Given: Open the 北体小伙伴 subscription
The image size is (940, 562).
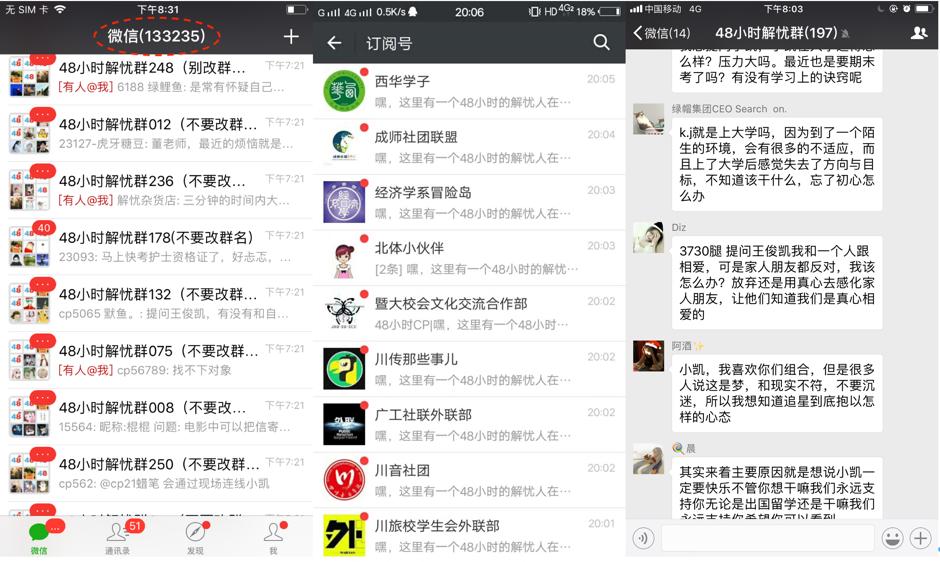Looking at the screenshot, I should (x=469, y=258).
